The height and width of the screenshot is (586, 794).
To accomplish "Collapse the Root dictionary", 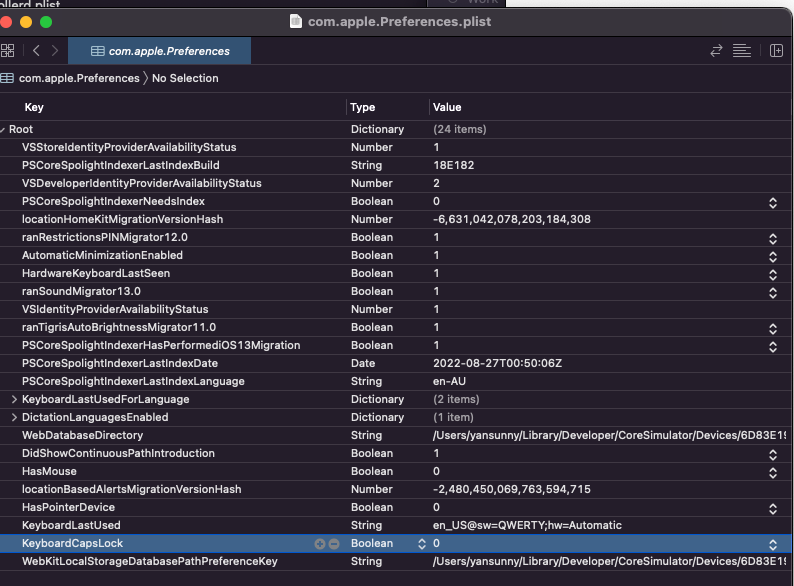I will (3, 130).
